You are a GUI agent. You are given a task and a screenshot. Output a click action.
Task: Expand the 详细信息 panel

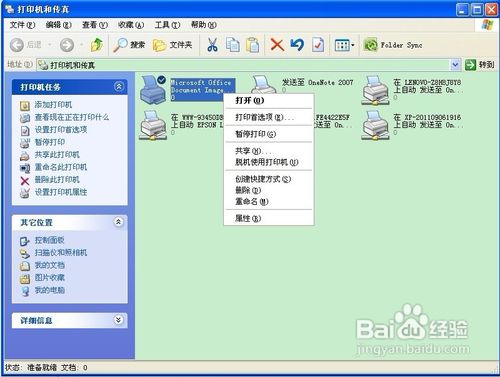pos(118,320)
